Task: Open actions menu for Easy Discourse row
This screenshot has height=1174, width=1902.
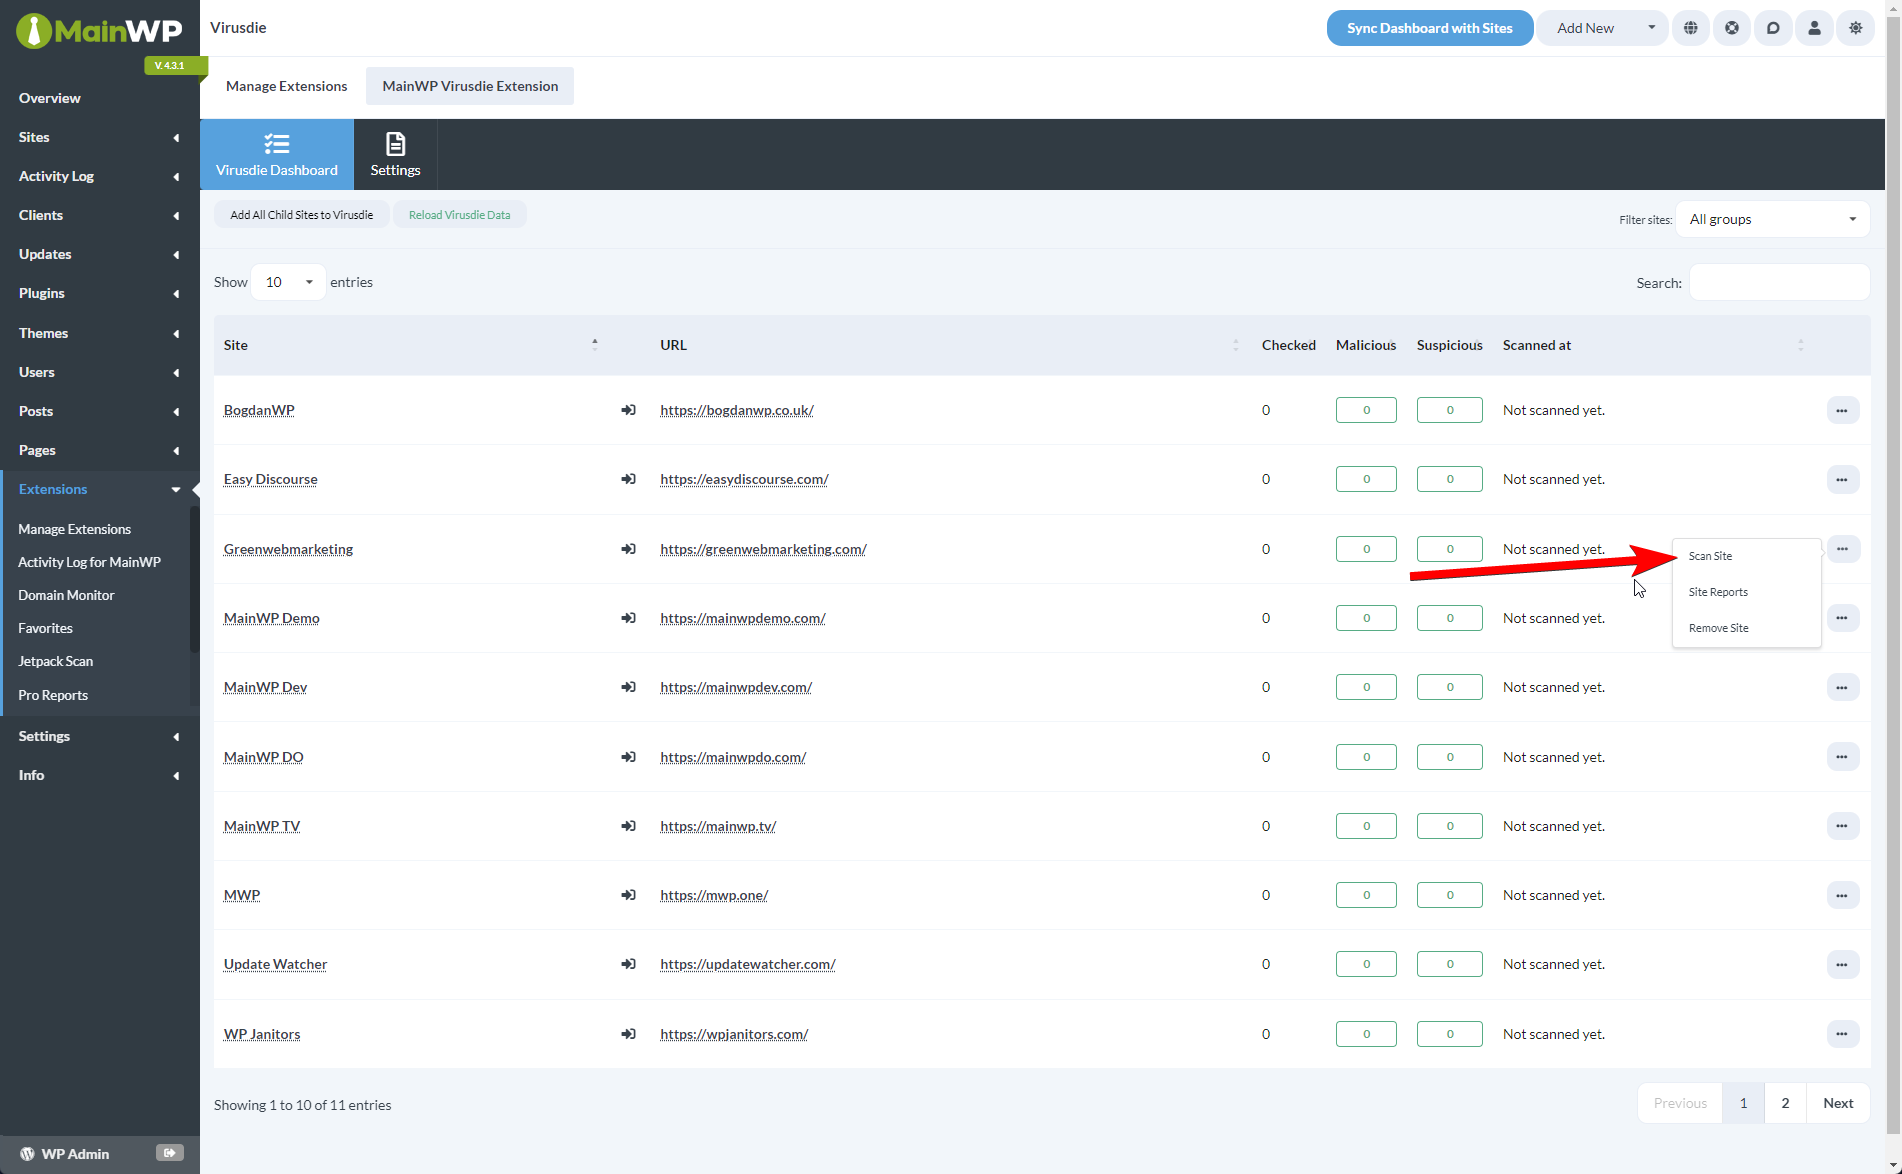Action: pos(1842,479)
